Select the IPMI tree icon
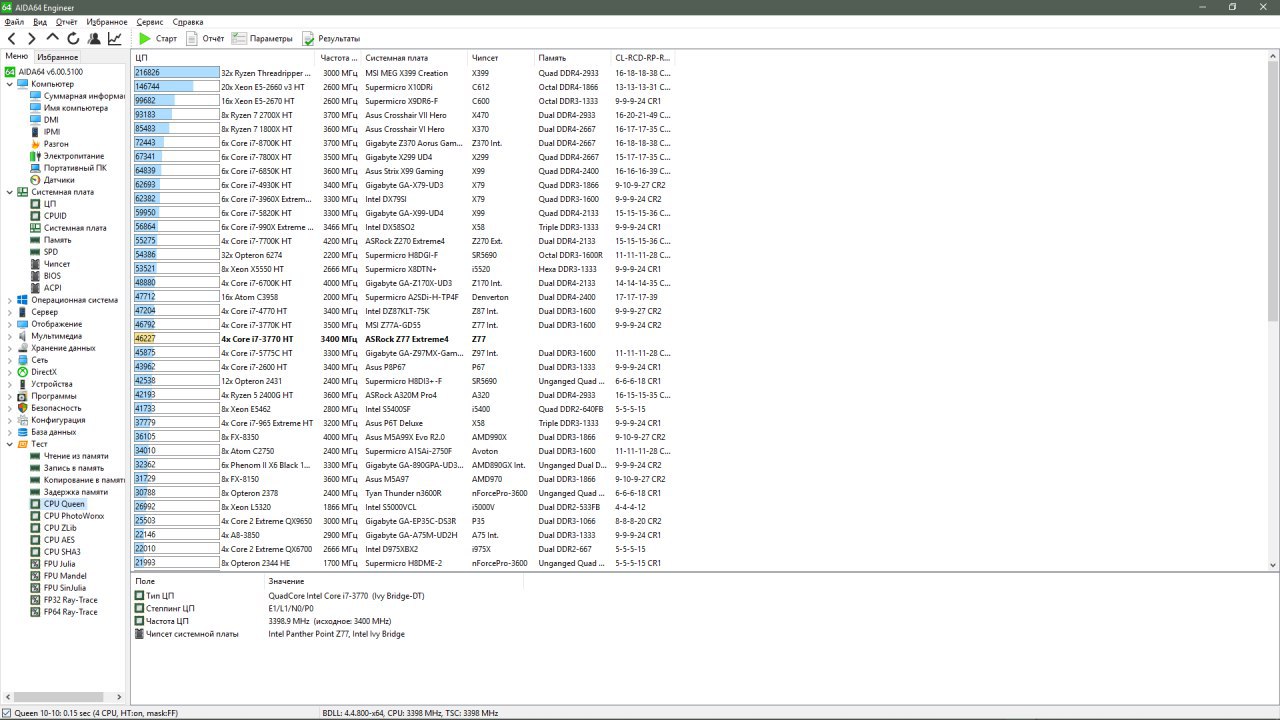Image resolution: width=1280 pixels, height=720 pixels. click(x=35, y=132)
